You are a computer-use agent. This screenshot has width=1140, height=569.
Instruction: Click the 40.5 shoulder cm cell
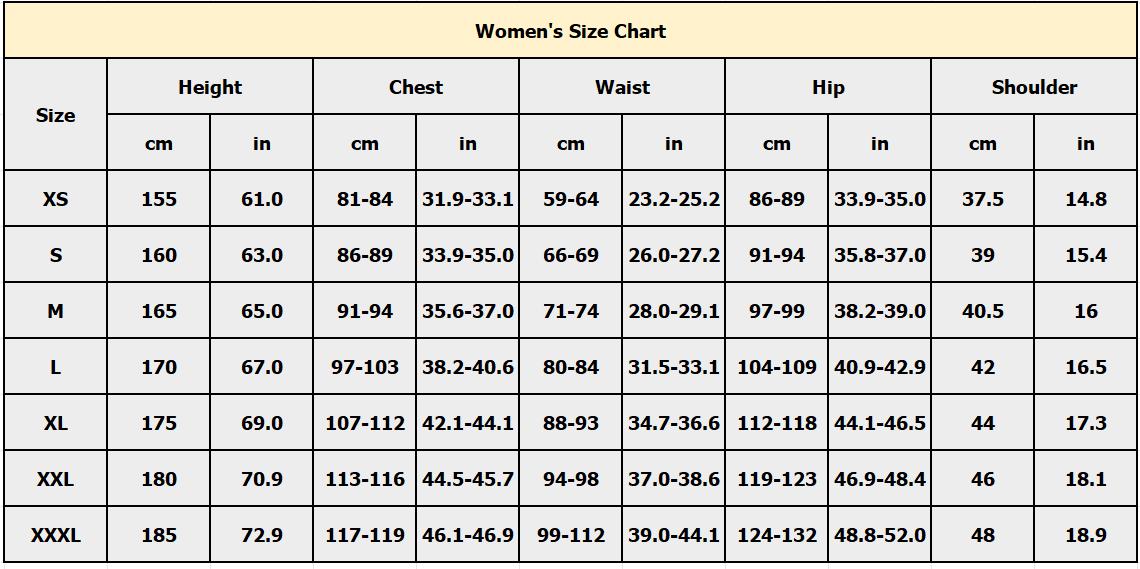(983, 311)
